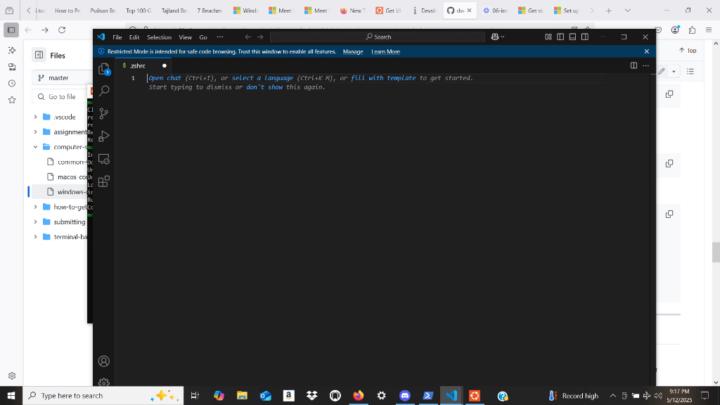Open the Selection menu

point(159,37)
